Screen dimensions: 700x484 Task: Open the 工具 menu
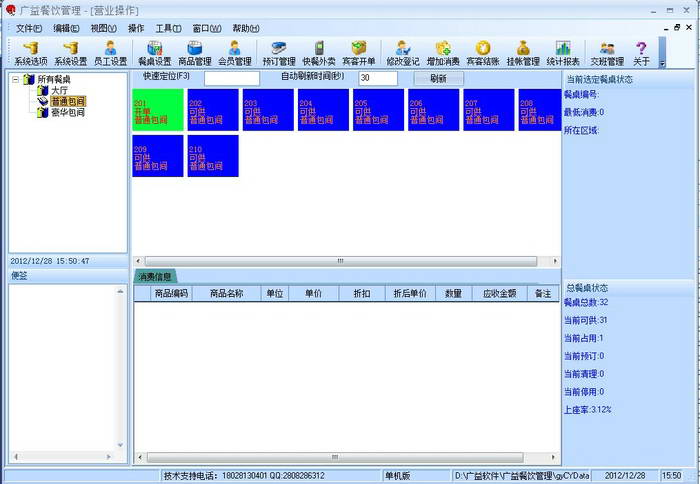coord(168,29)
